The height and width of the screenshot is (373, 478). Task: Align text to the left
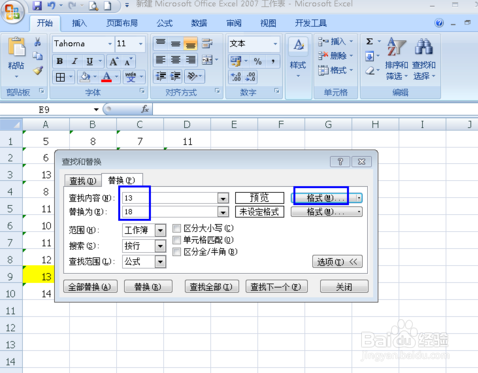point(160,60)
